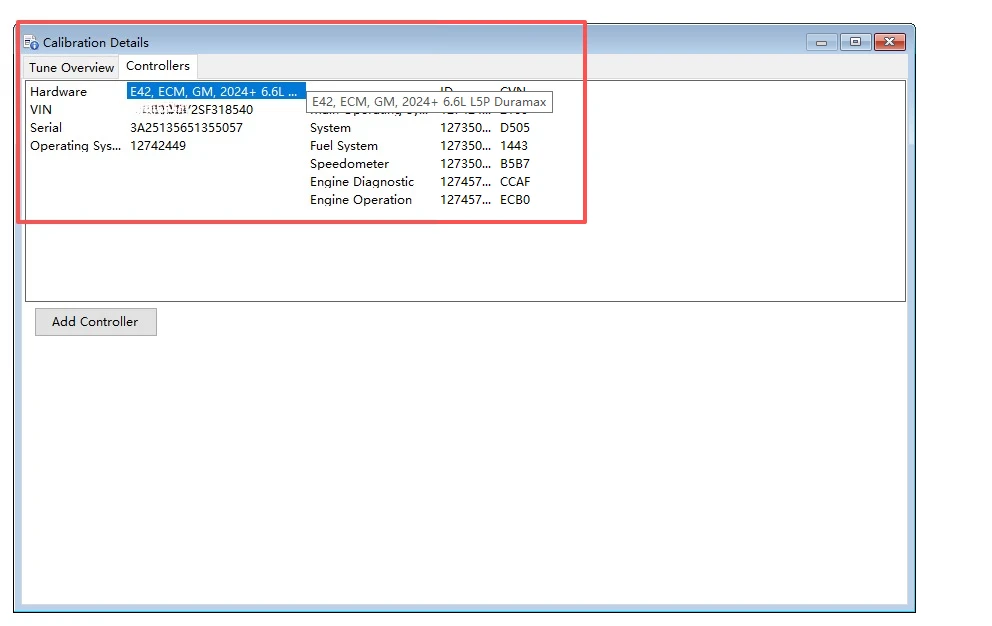The image size is (992, 626).
Task: Click the VIN row label
Action: [x=41, y=110]
